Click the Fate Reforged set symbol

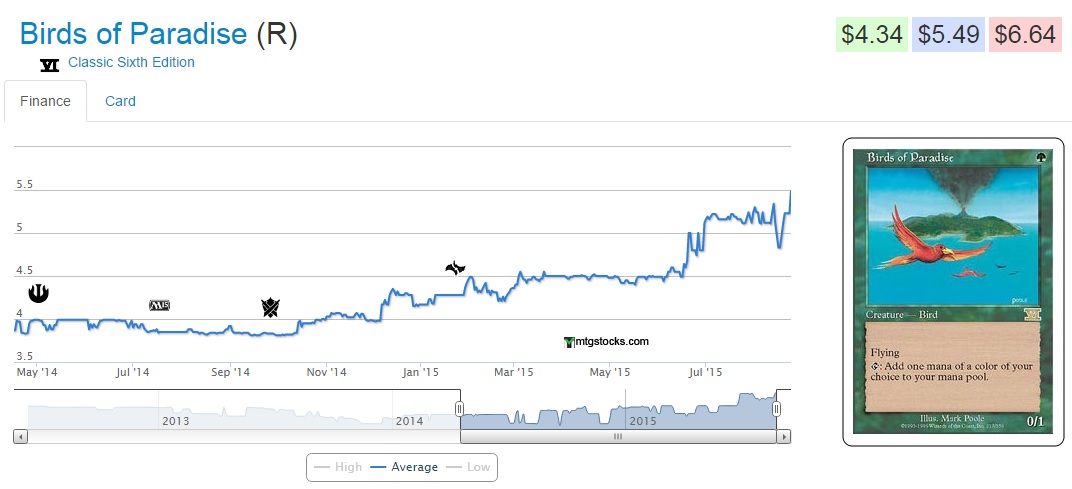456,267
